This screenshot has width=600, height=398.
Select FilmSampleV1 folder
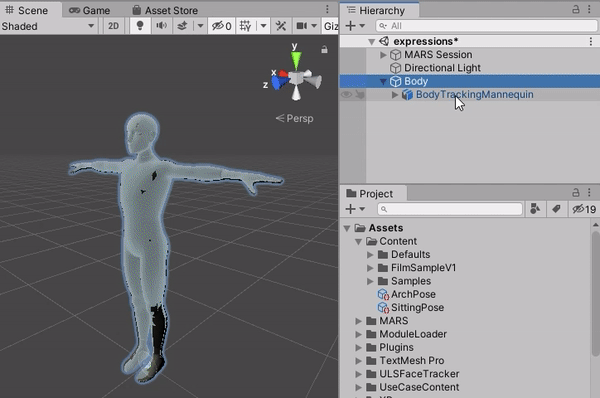coord(423,268)
